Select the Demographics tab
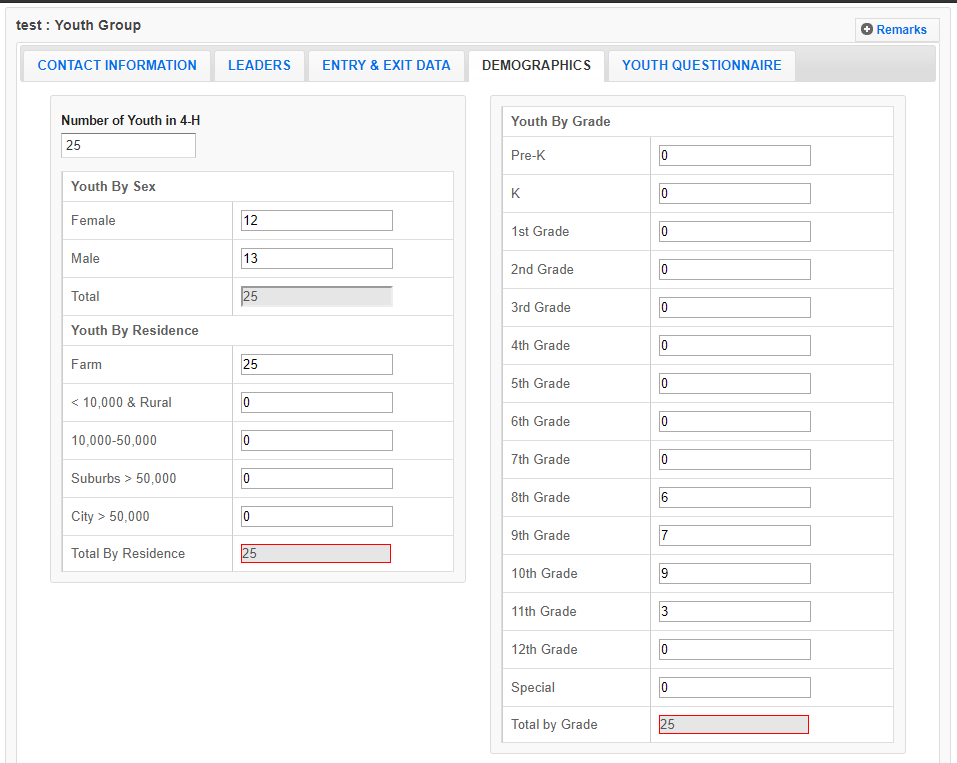This screenshot has width=957, height=763. (x=536, y=66)
